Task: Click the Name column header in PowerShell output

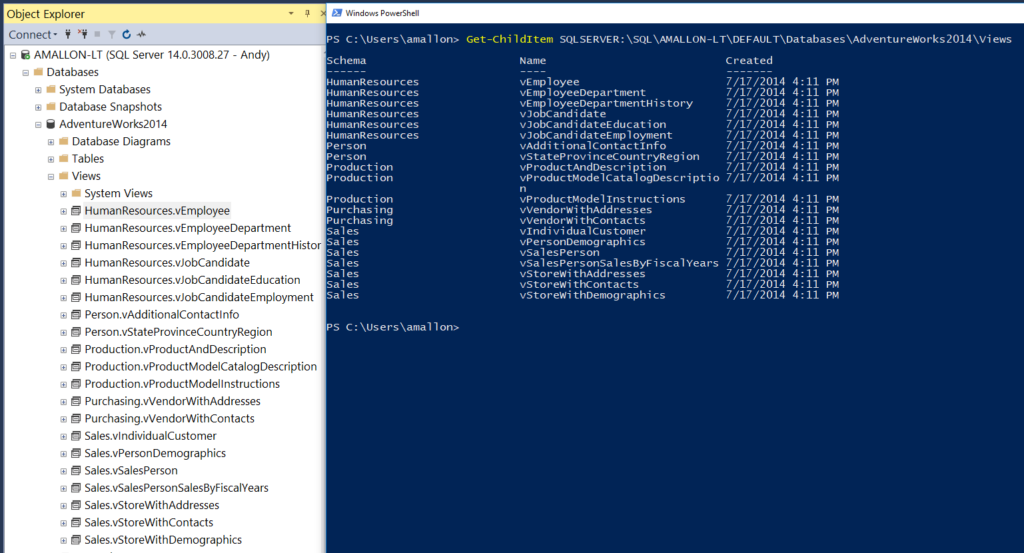Action: 533,61
